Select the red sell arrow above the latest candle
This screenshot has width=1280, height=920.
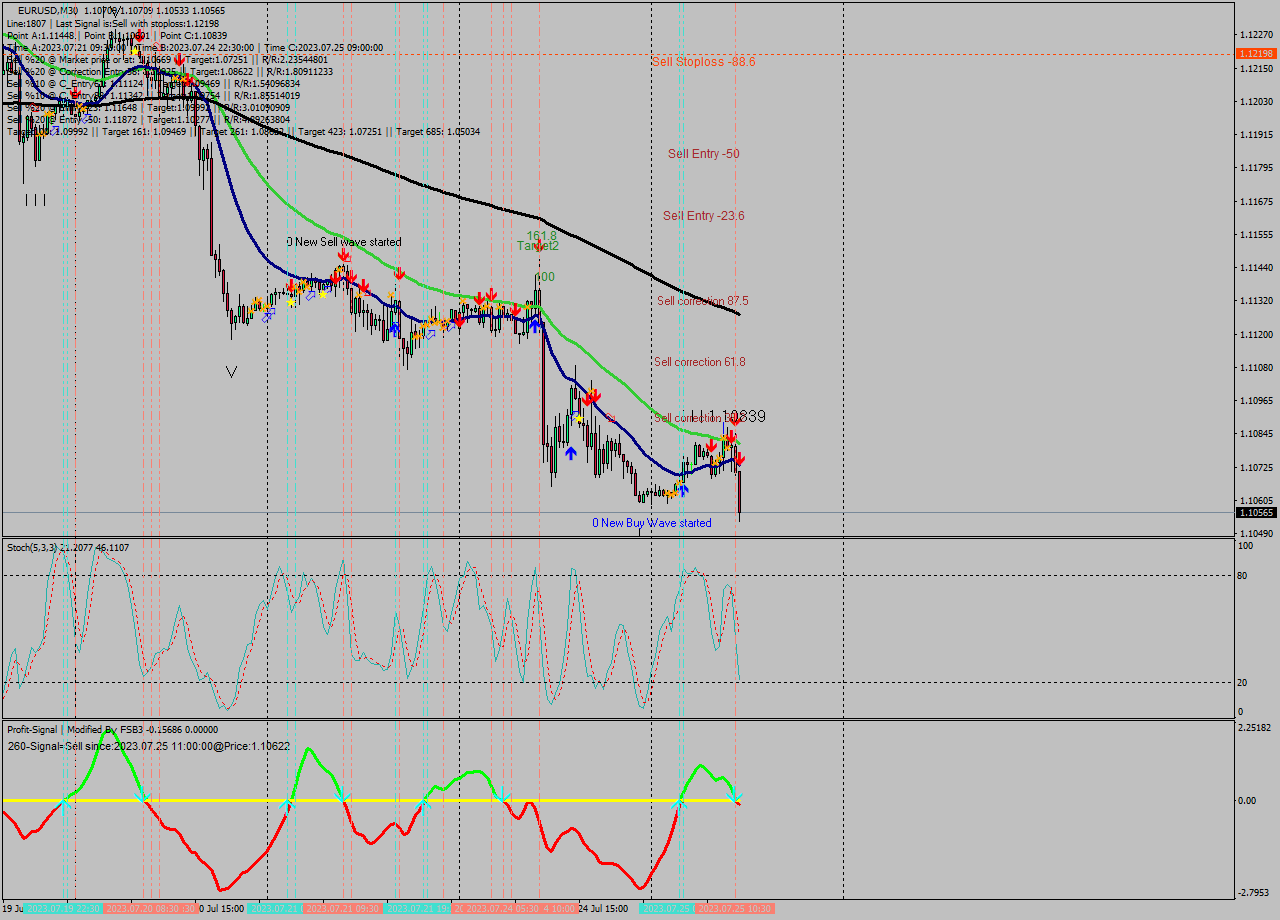click(x=740, y=460)
